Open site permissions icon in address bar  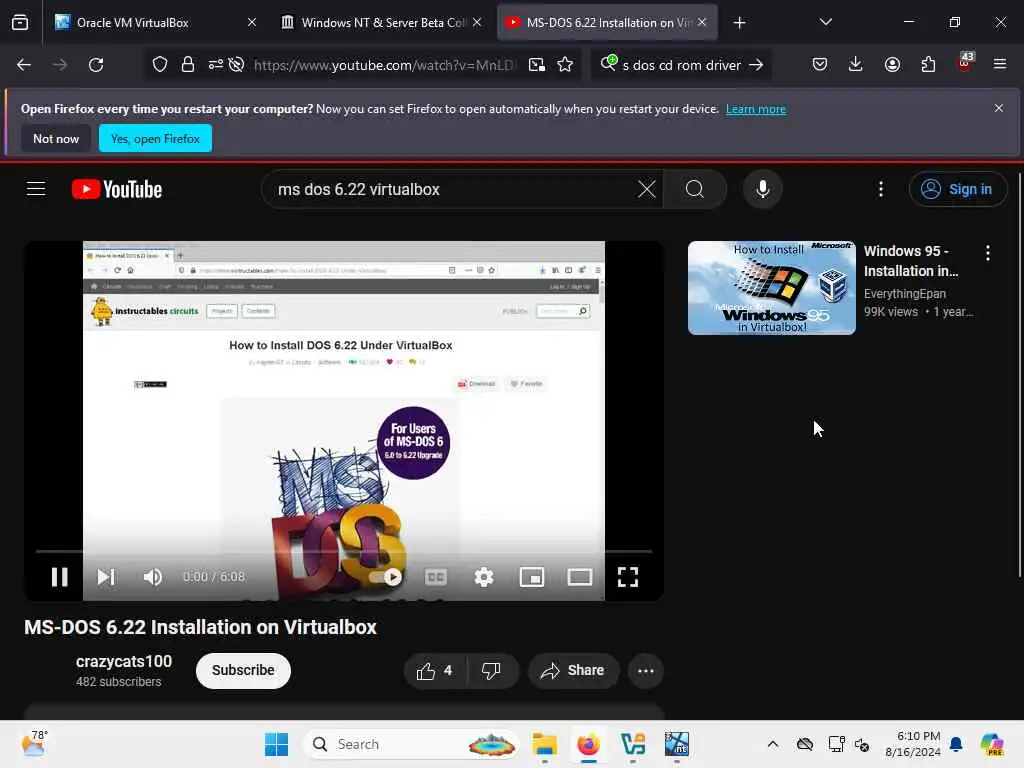(x=216, y=65)
